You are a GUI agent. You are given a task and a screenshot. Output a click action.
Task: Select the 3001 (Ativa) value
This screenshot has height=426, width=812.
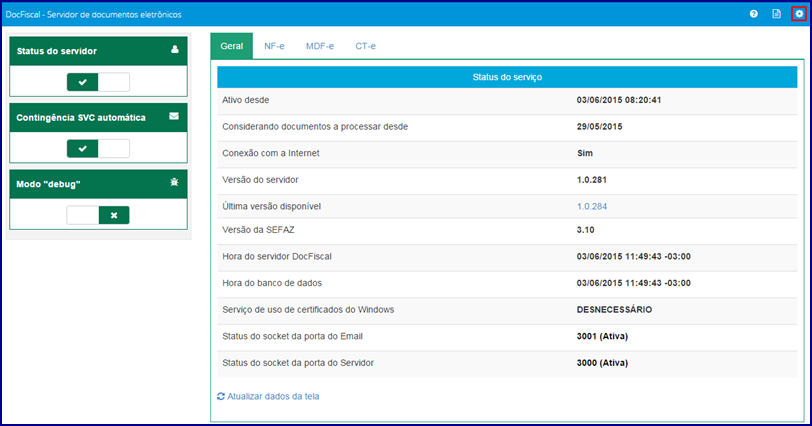tap(602, 336)
